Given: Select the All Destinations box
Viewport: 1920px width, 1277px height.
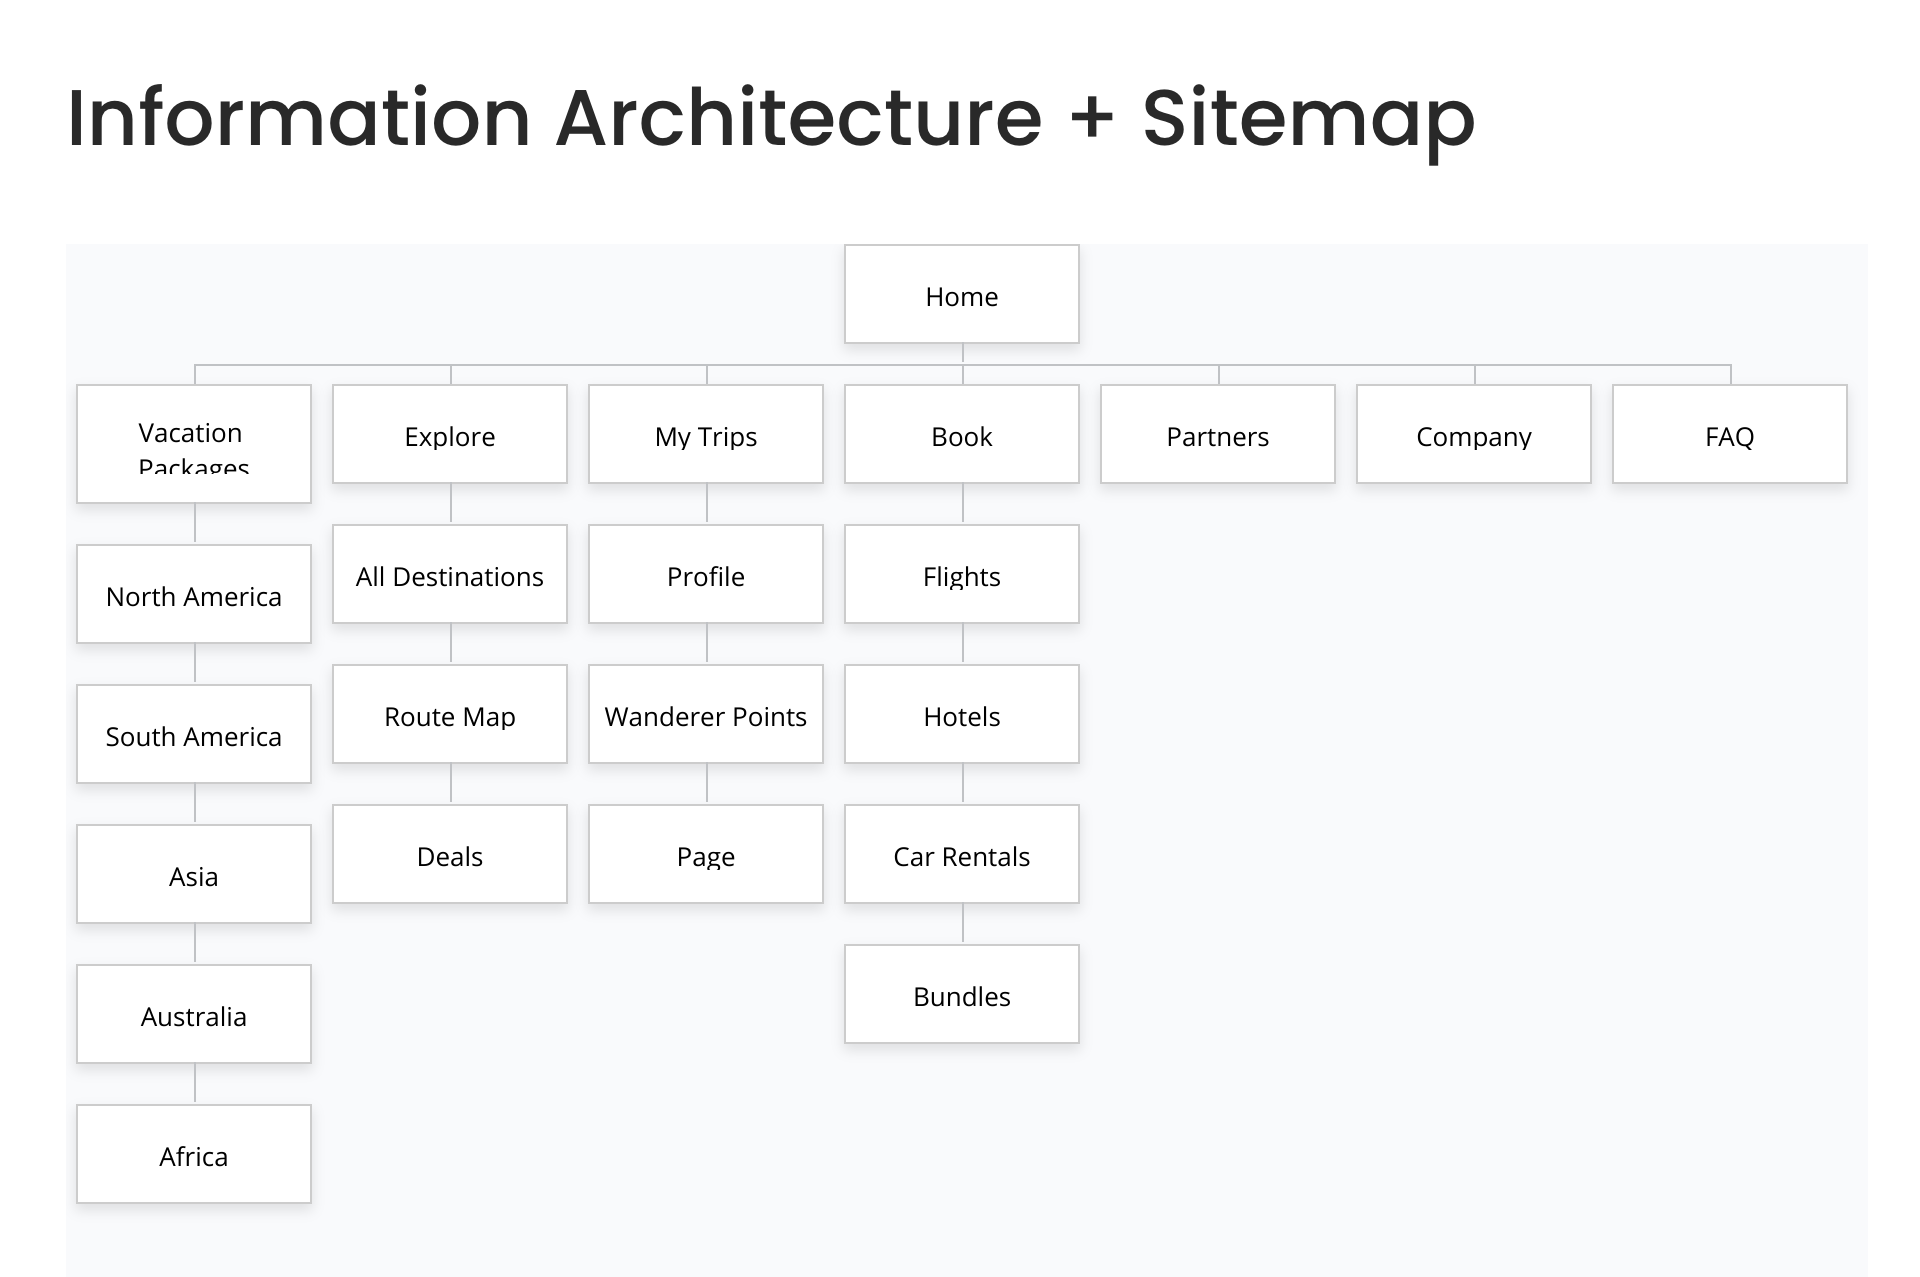Looking at the screenshot, I should (450, 574).
